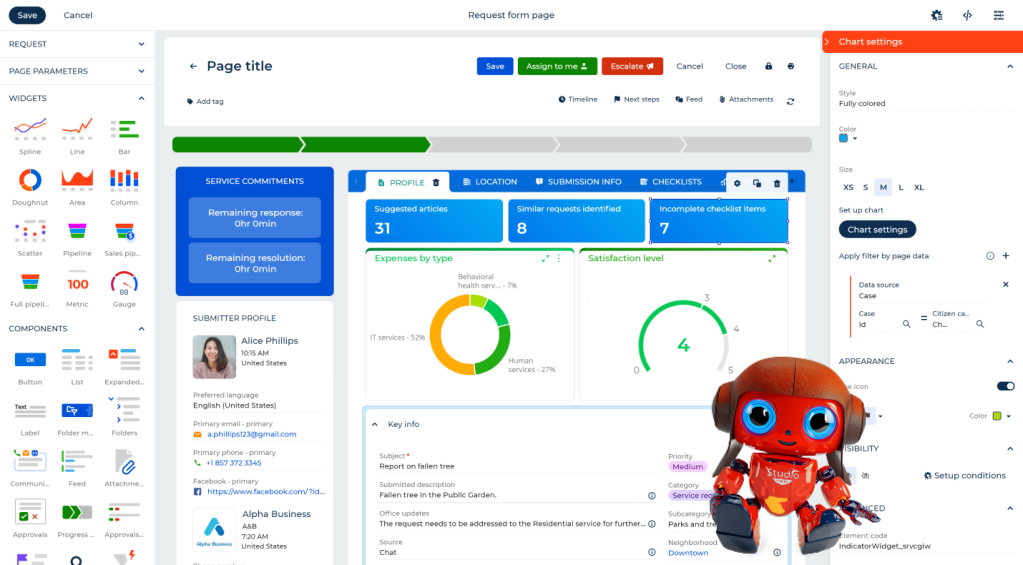Viewport: 1023px width, 565px height.
Task: Duplicate the selected widget with copy icon
Action: pyautogui.click(x=757, y=183)
